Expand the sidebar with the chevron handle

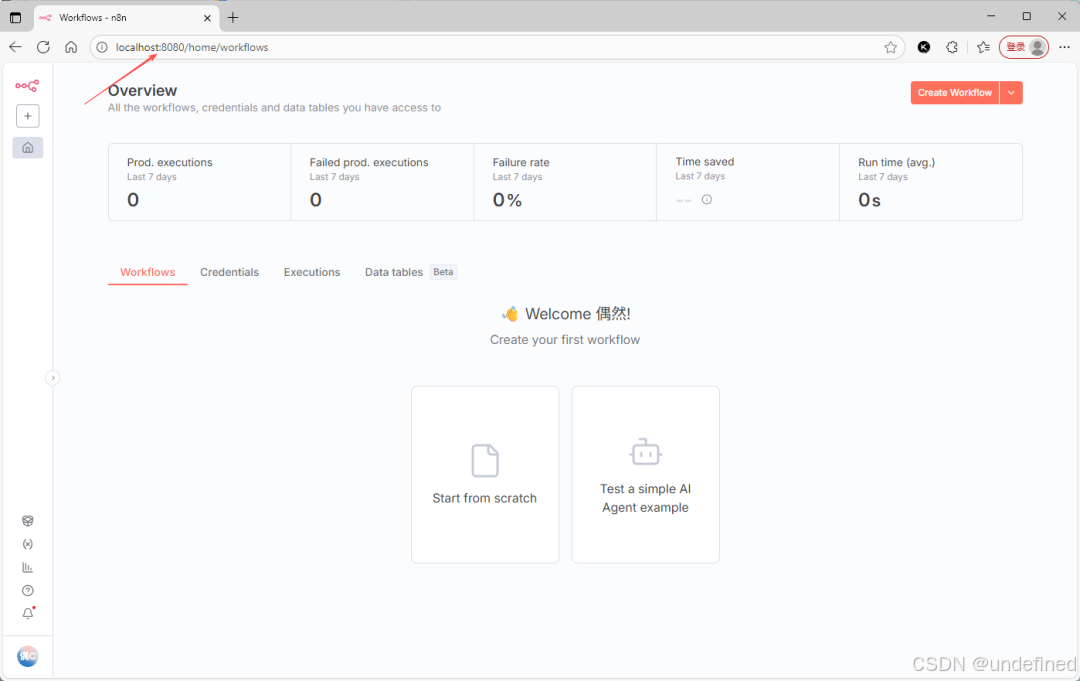coord(52,378)
